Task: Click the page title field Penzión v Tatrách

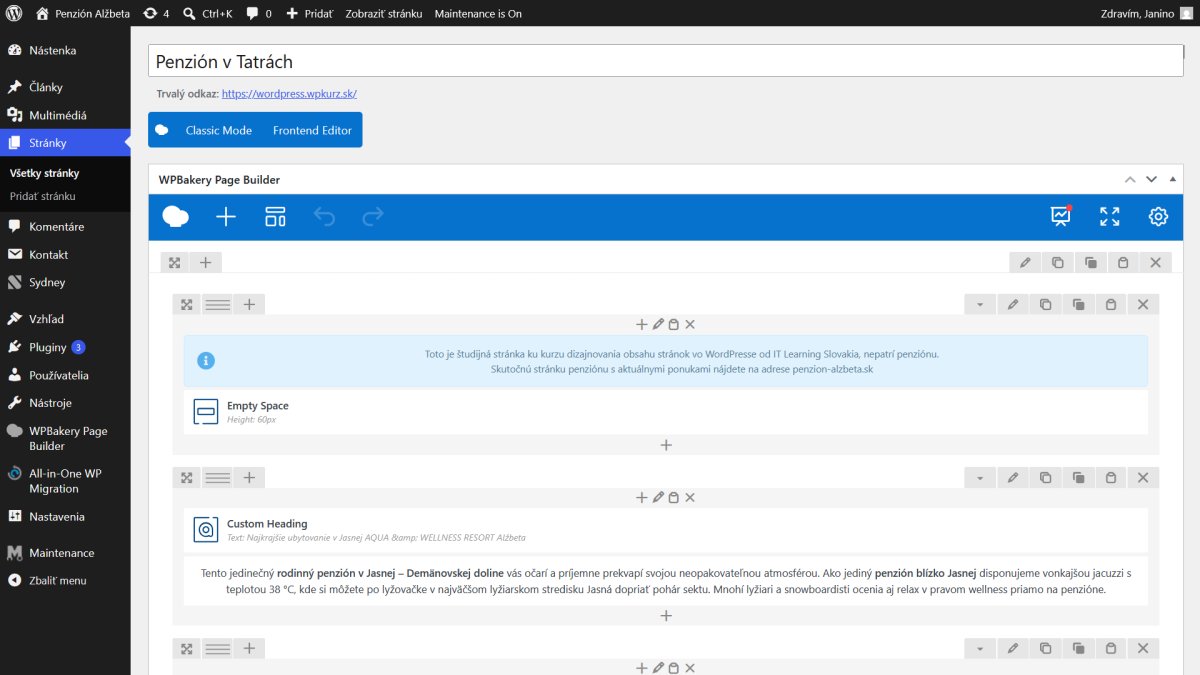Action: click(x=666, y=61)
